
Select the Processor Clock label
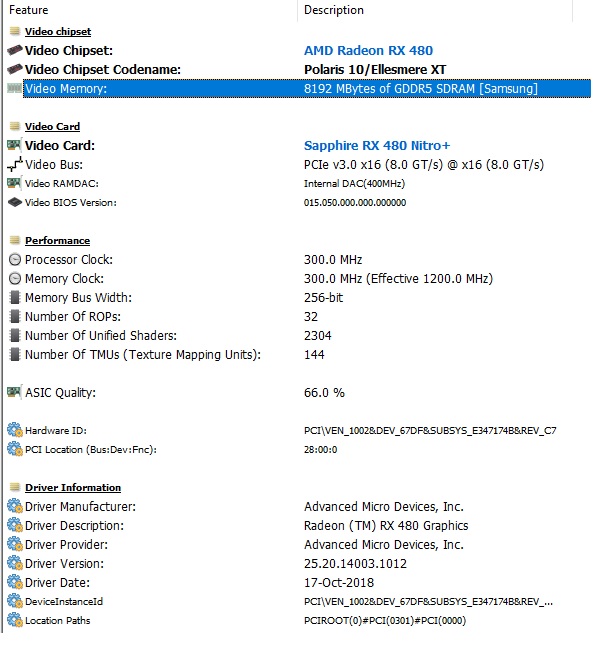pyautogui.click(x=69, y=260)
